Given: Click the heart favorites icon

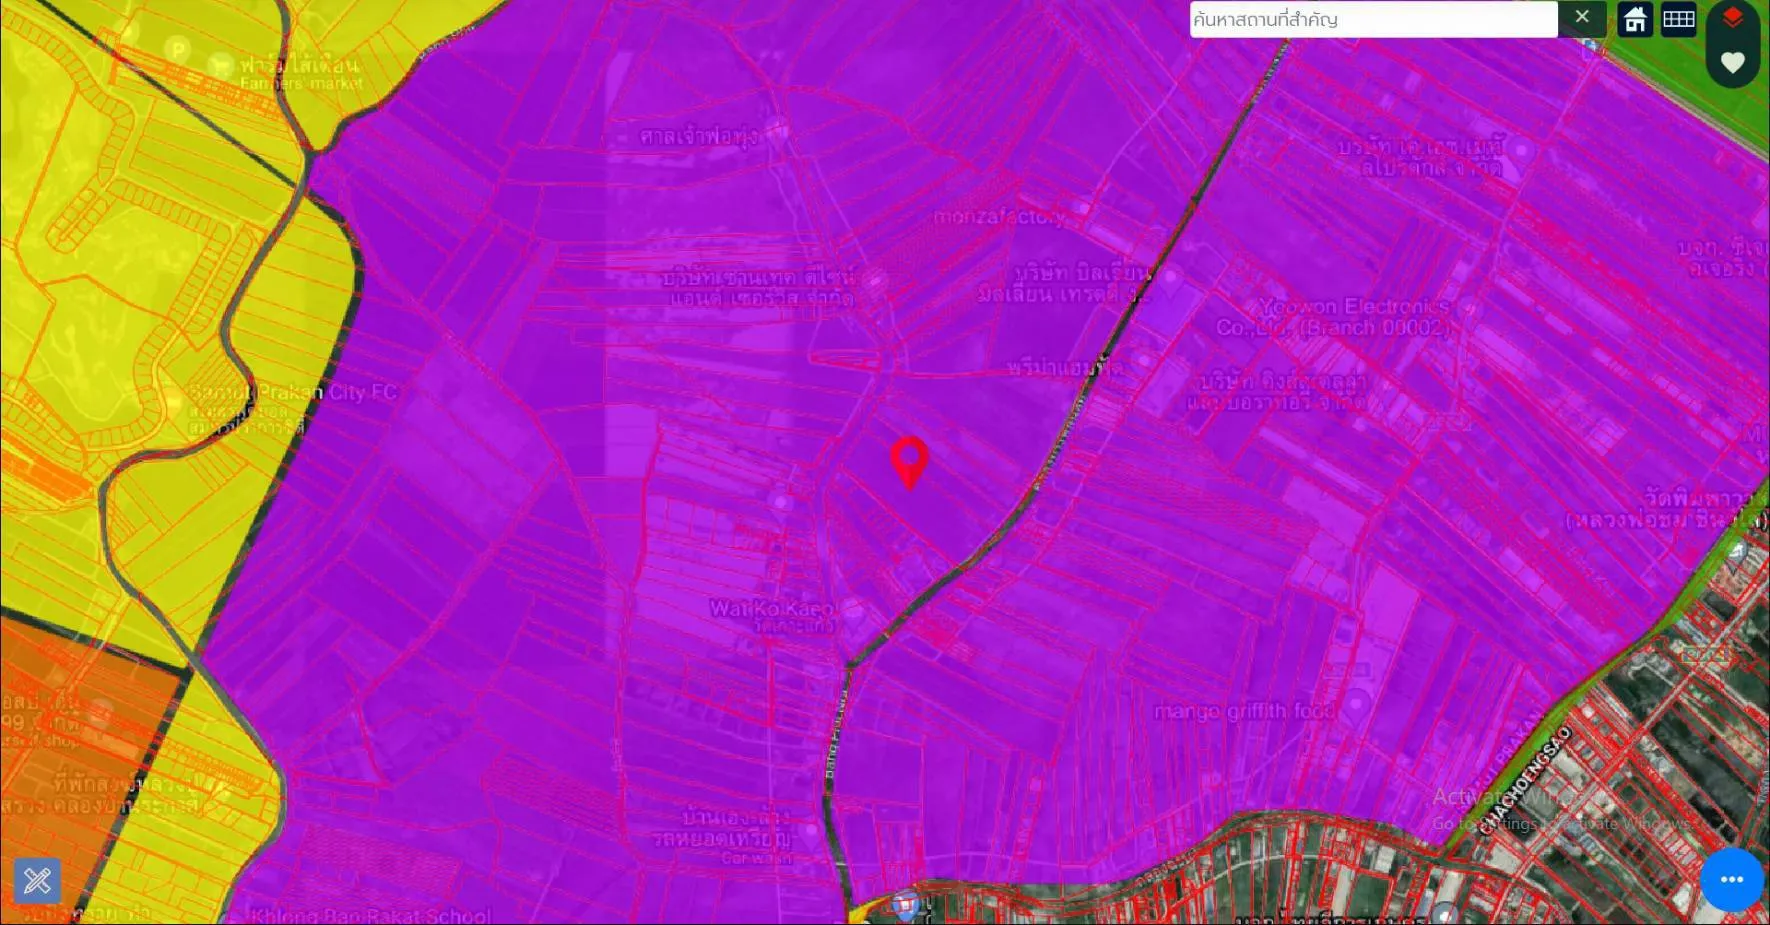Looking at the screenshot, I should point(1732,63).
